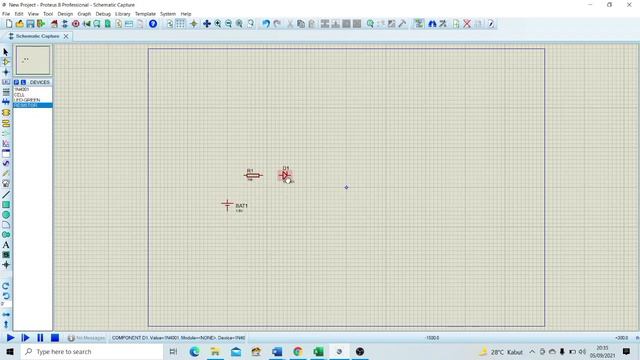Toggle the Wire Autorouter icon
Image resolution: width=640 pixels, height=360 pixels.
click(x=419, y=24)
